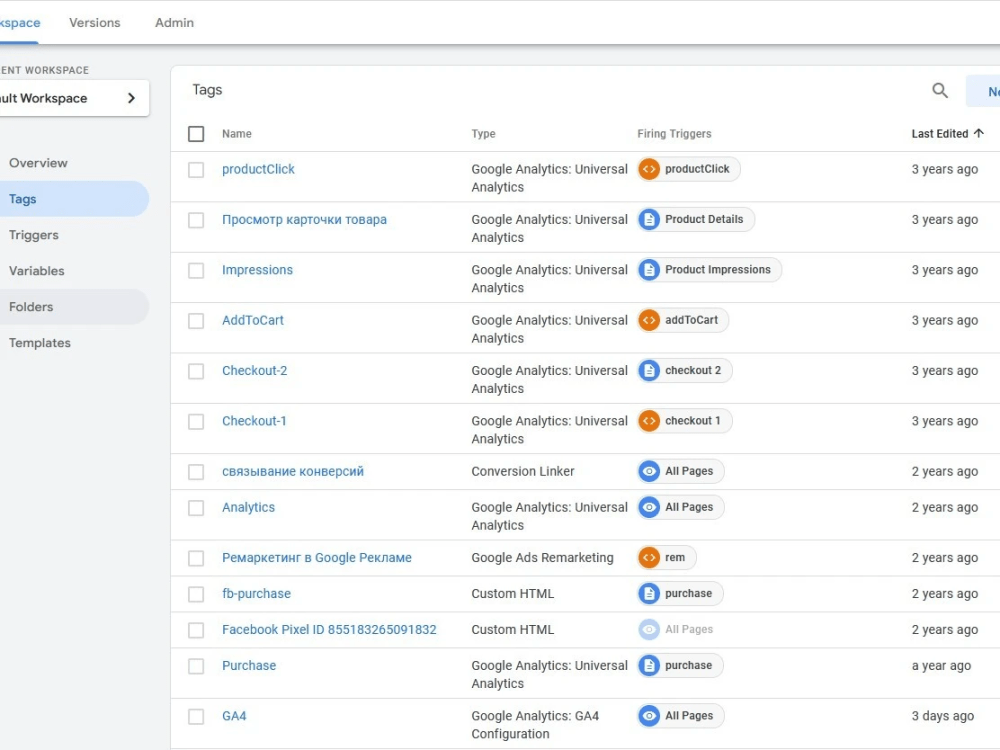The width and height of the screenshot is (1000, 750).
Task: Click the Last Edited sort arrow
Action: click(x=978, y=133)
